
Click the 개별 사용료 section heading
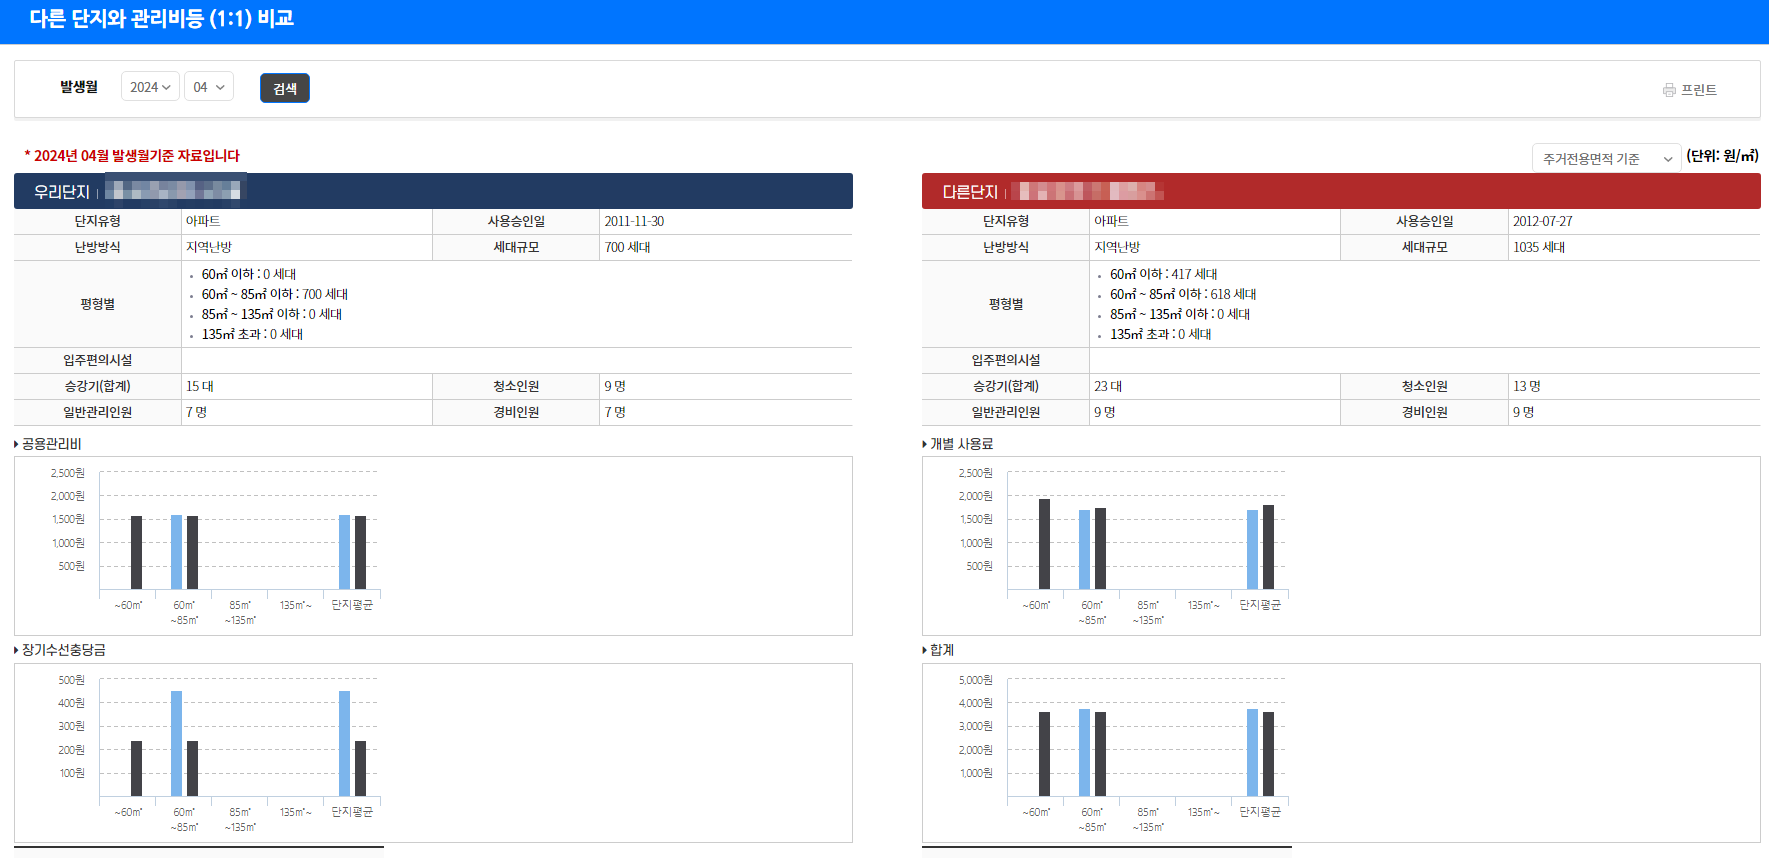coord(961,443)
